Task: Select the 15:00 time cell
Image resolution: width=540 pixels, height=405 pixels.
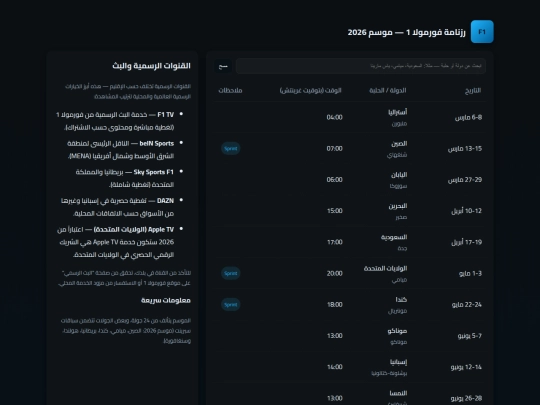Action: coord(335,211)
